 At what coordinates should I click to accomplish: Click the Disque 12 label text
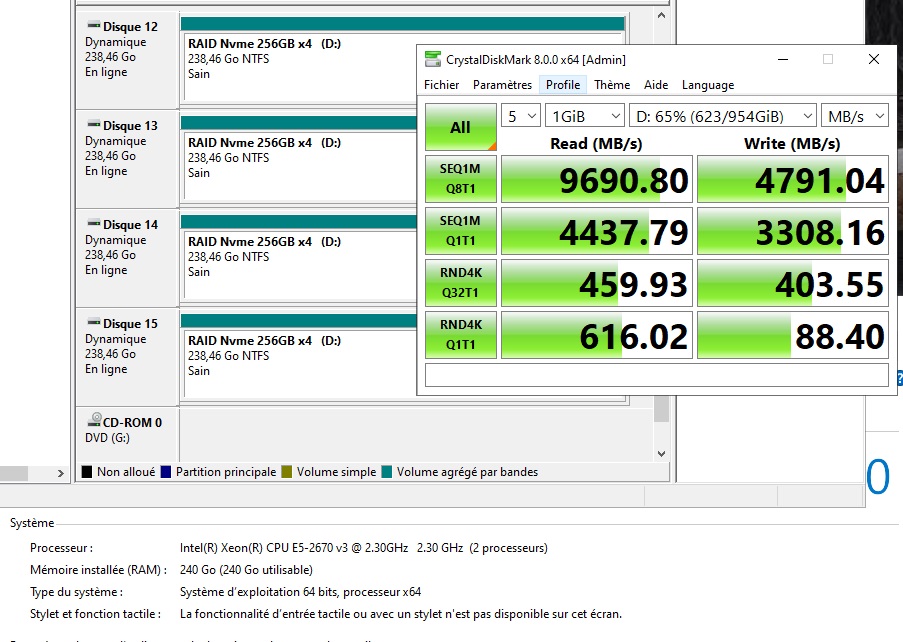tap(130, 26)
